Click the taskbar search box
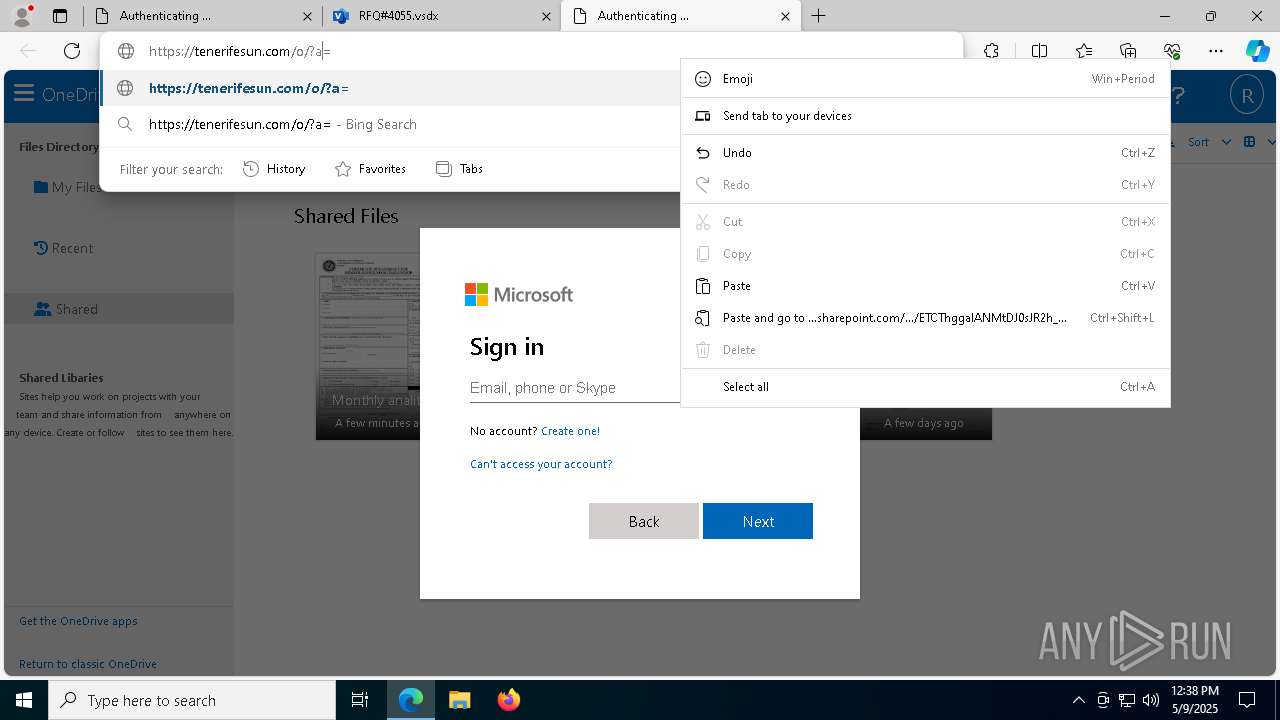This screenshot has width=1280, height=720. coord(192,700)
